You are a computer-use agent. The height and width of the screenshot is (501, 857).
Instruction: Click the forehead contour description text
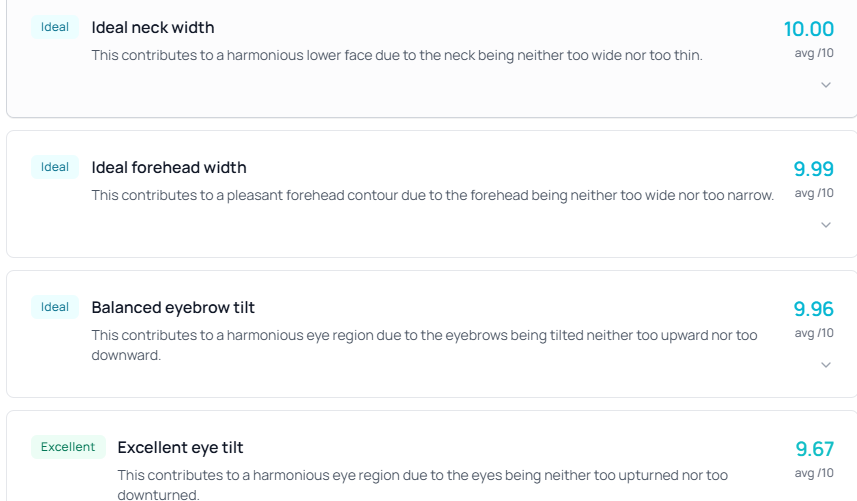click(433, 195)
